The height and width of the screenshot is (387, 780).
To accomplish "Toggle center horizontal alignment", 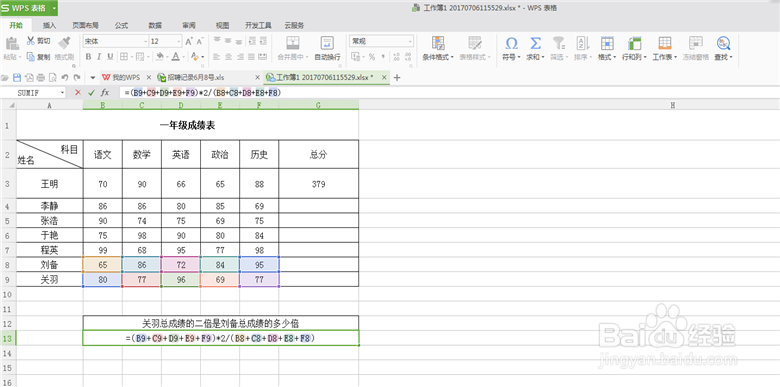I will (228, 57).
